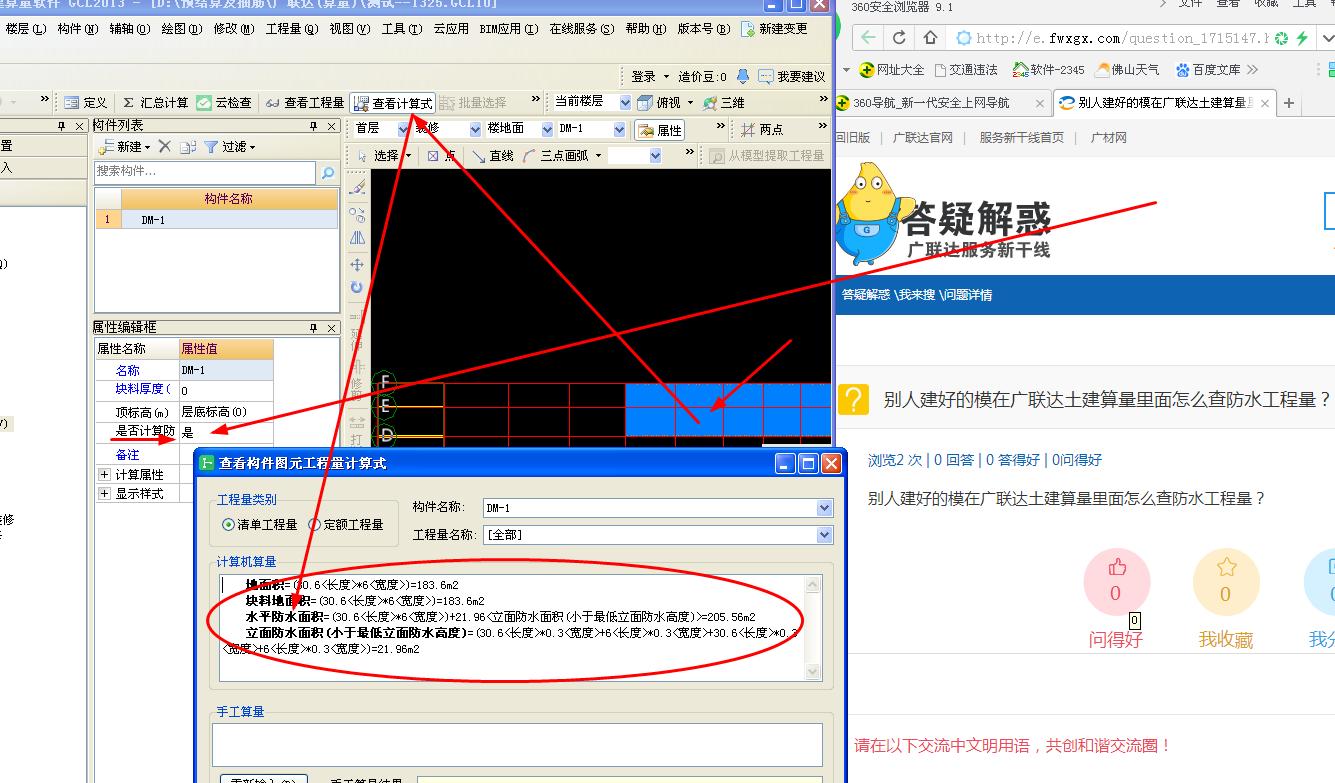Screen dimensions: 1335x783
Task: Click the 手工算量 text area
Action: 517,745
